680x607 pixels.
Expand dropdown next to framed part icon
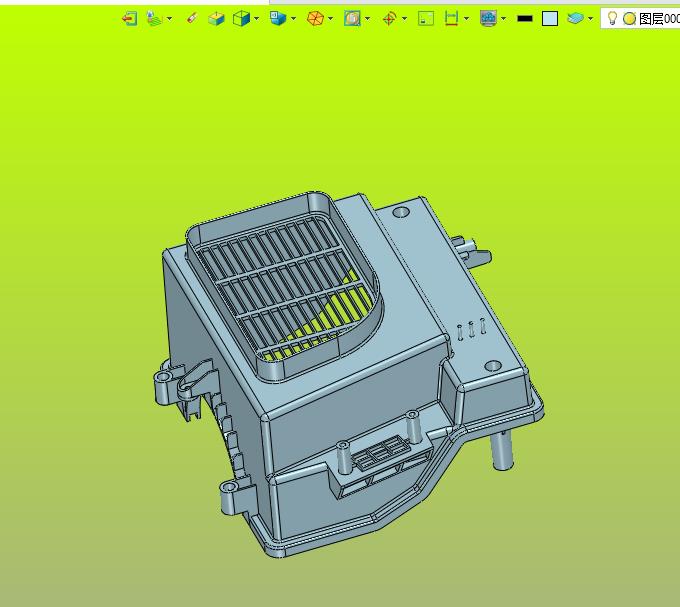tap(367, 19)
